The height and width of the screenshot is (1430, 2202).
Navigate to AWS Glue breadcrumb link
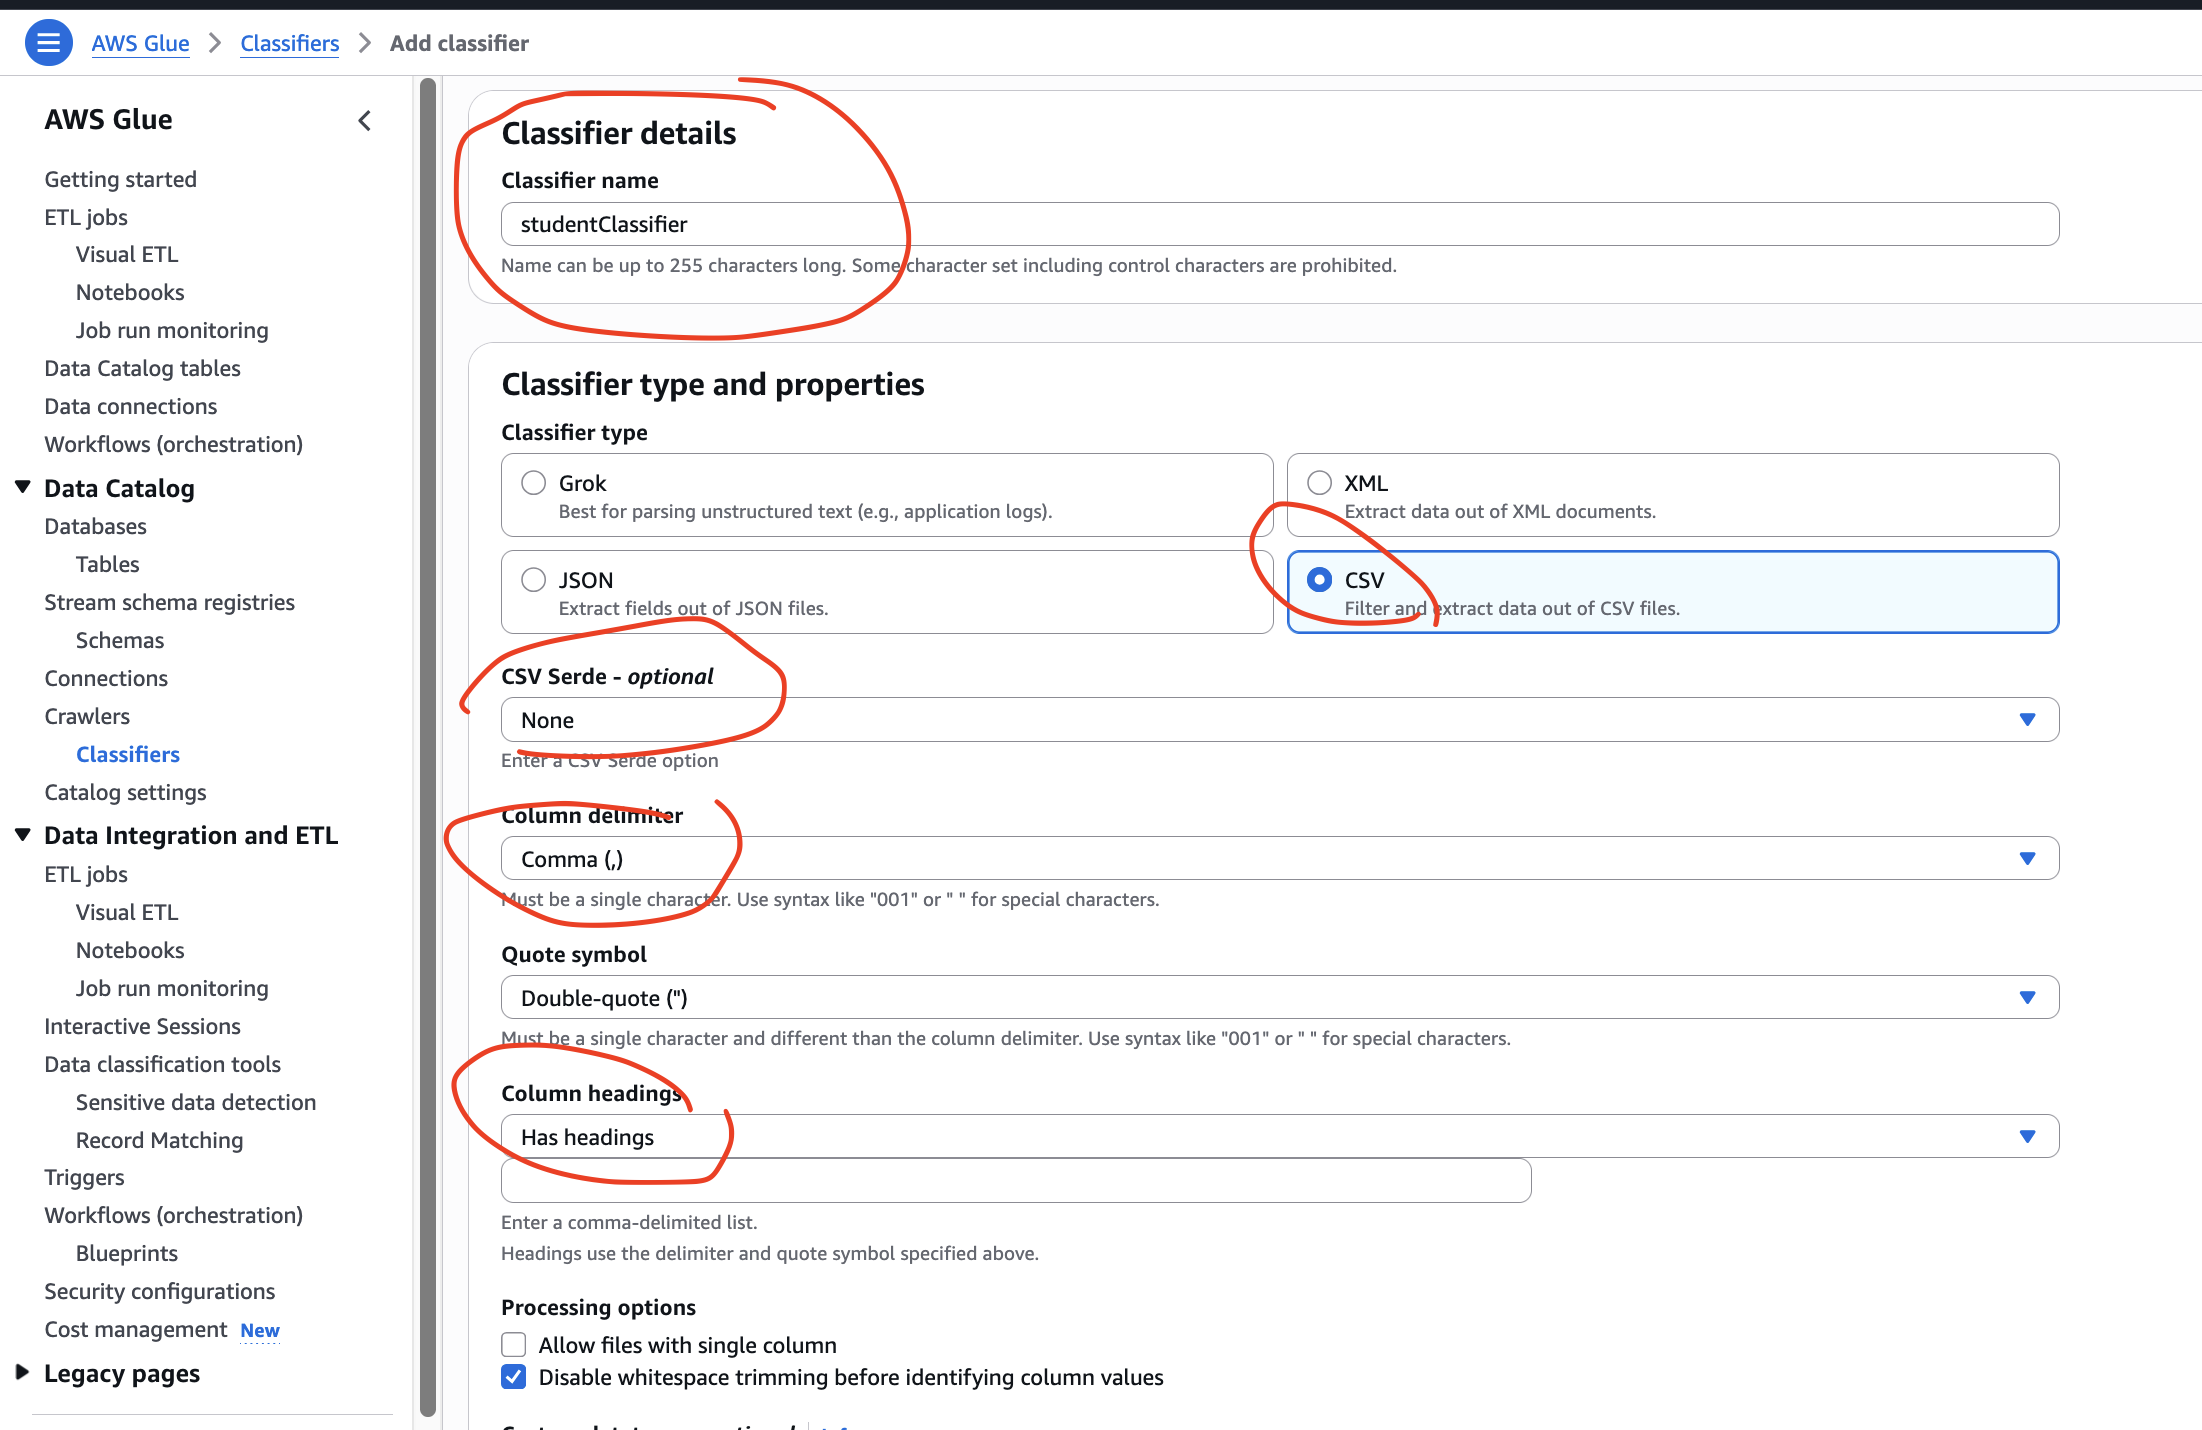click(140, 43)
